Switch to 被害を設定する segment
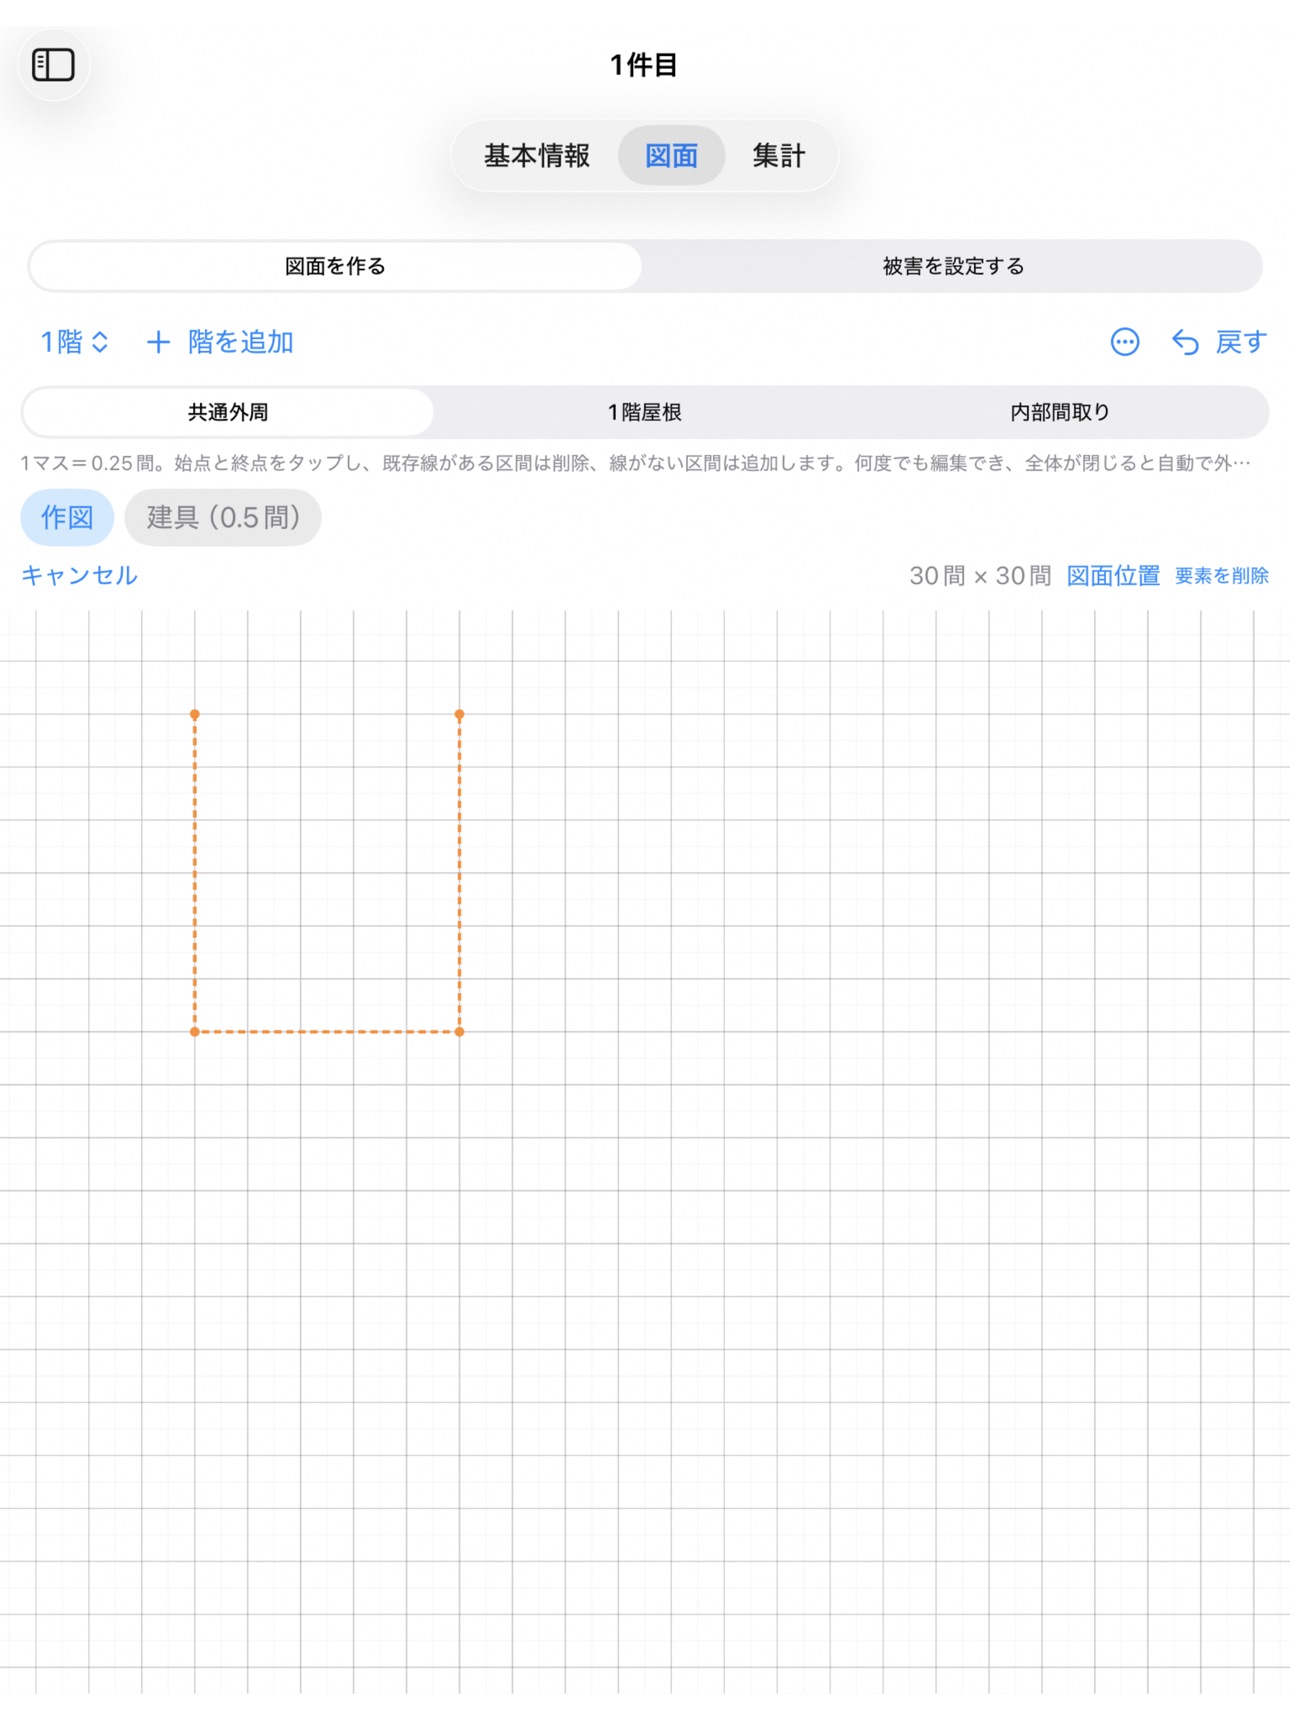The width and height of the screenshot is (1290, 1720). point(953,266)
